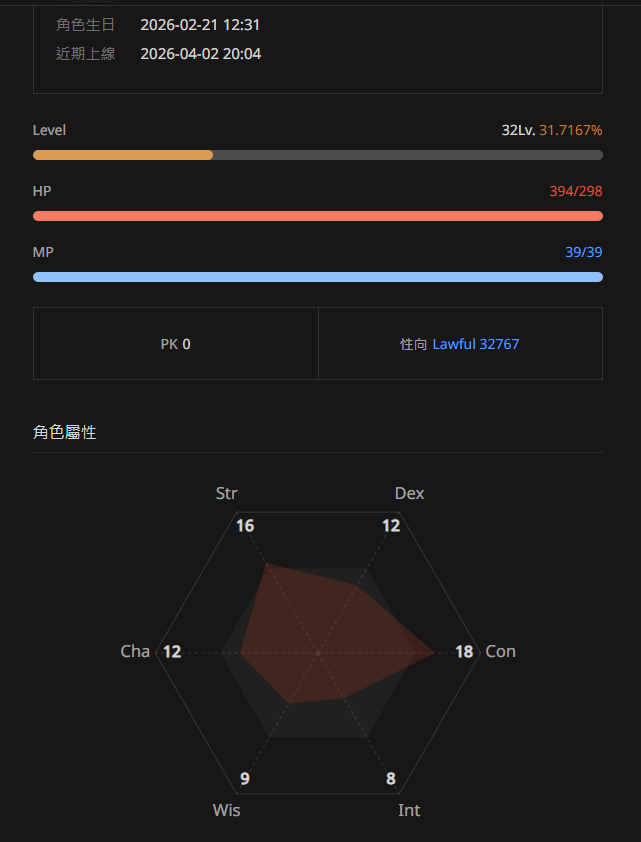Click the Str label on radar chart
Screen dimensions: 641x842
point(227,493)
